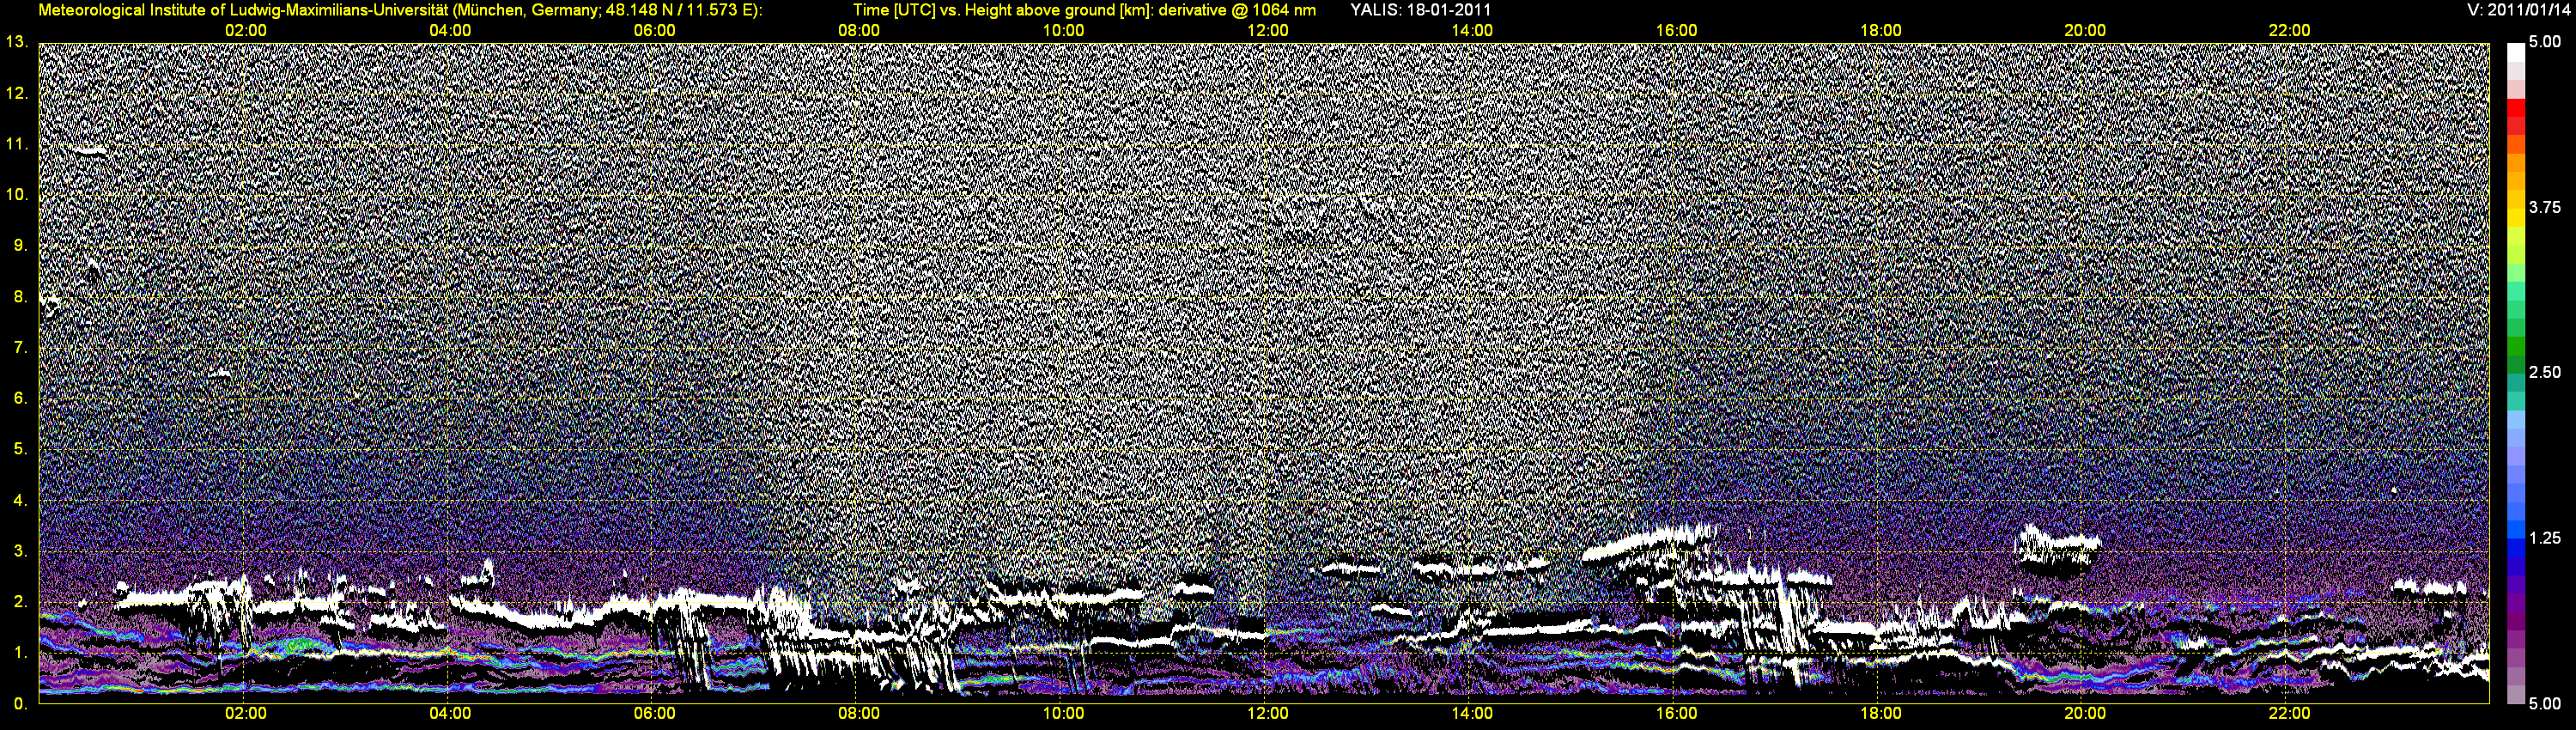Image resolution: width=2576 pixels, height=730 pixels.
Task: Click the 3.75 color scale value
Action: click(x=2545, y=208)
